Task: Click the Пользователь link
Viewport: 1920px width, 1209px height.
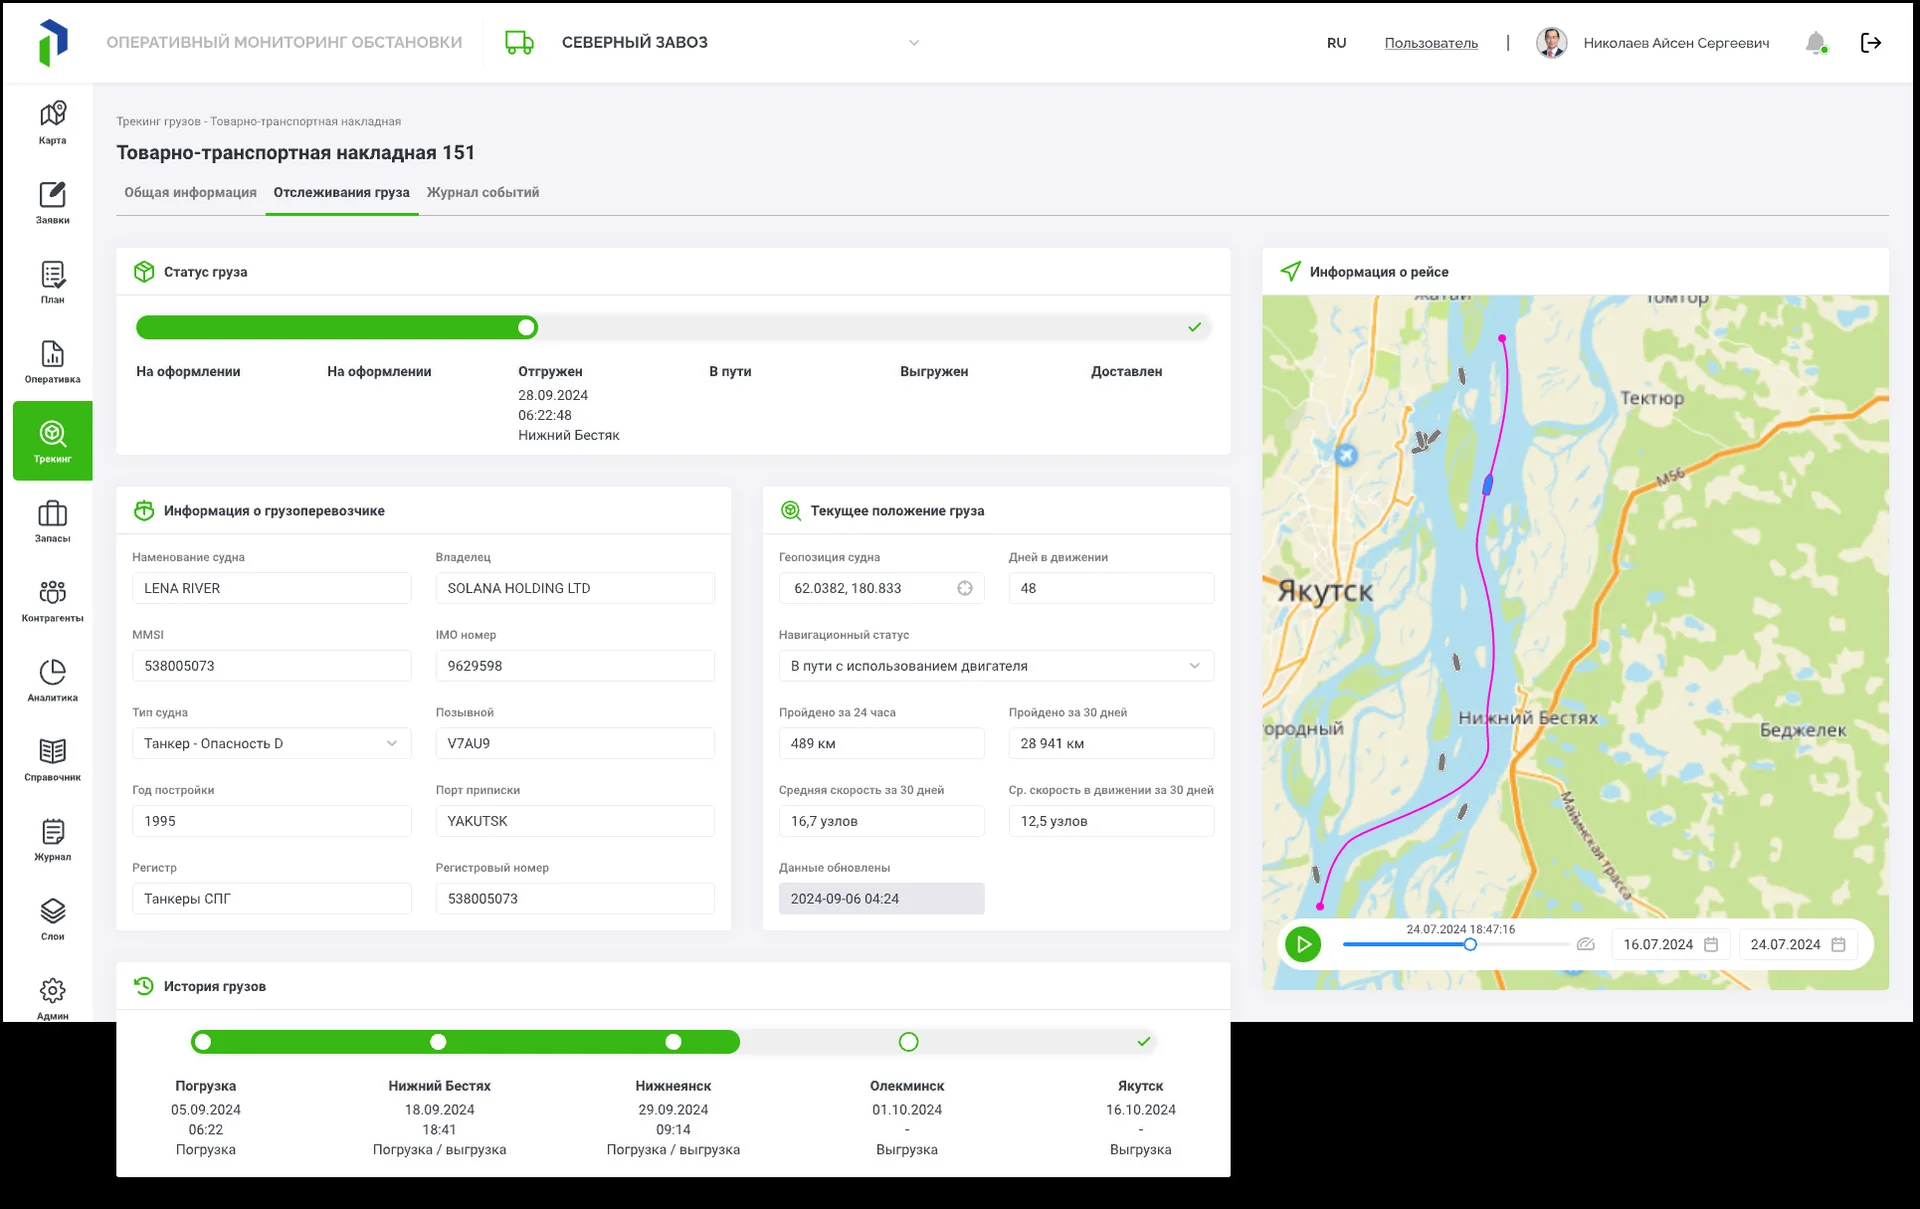Action: pos(1431,43)
